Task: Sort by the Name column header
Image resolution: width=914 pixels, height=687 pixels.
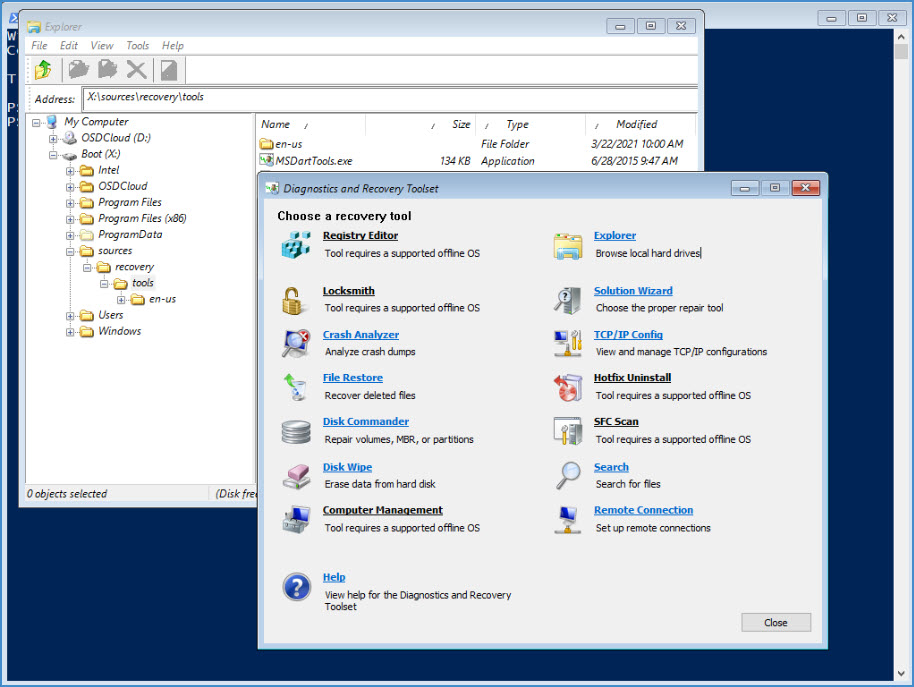Action: [x=310, y=124]
